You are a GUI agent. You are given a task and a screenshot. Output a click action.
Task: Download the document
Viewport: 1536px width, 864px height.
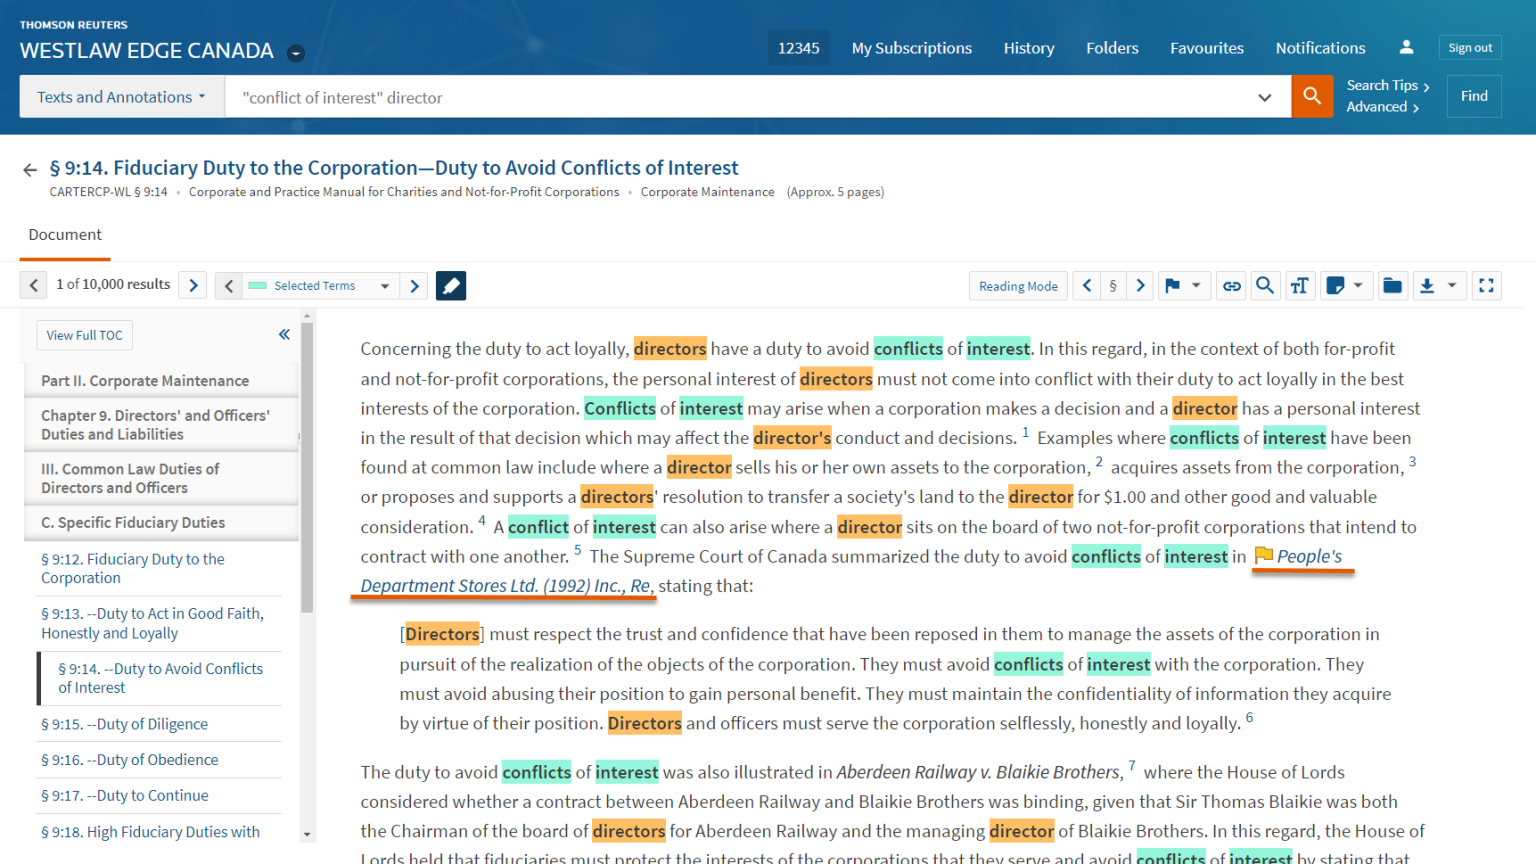tap(1427, 285)
